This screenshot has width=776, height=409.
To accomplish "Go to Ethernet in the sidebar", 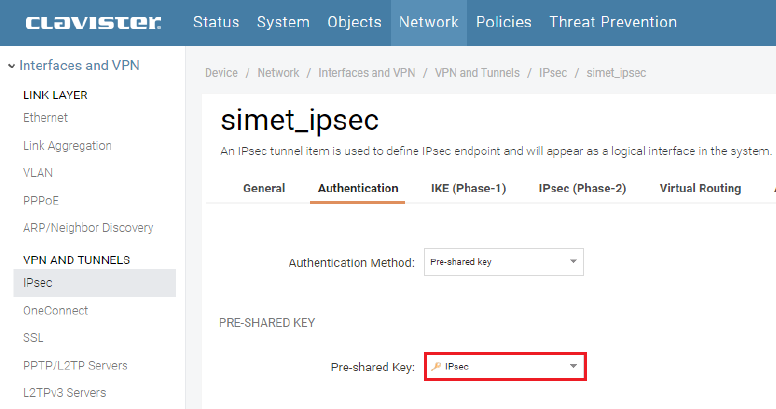I will [46, 118].
